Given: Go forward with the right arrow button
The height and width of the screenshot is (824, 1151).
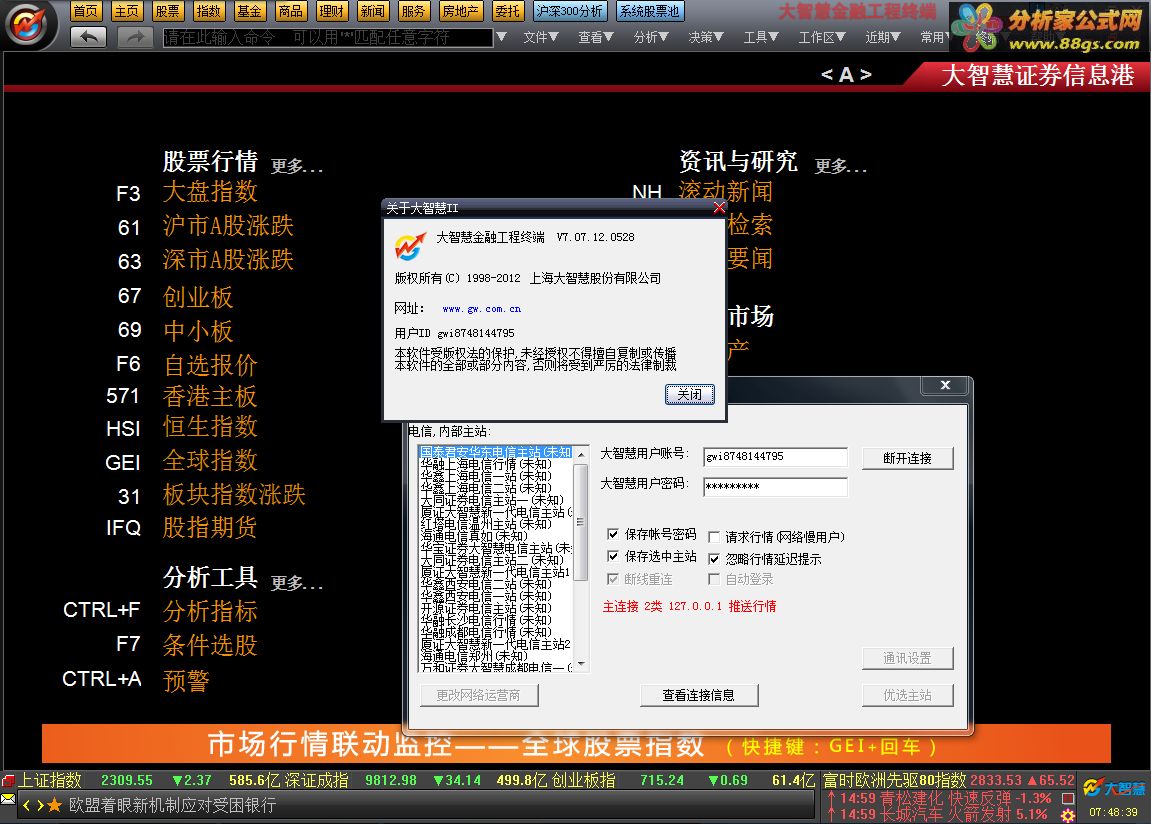Looking at the screenshot, I should (x=135, y=37).
